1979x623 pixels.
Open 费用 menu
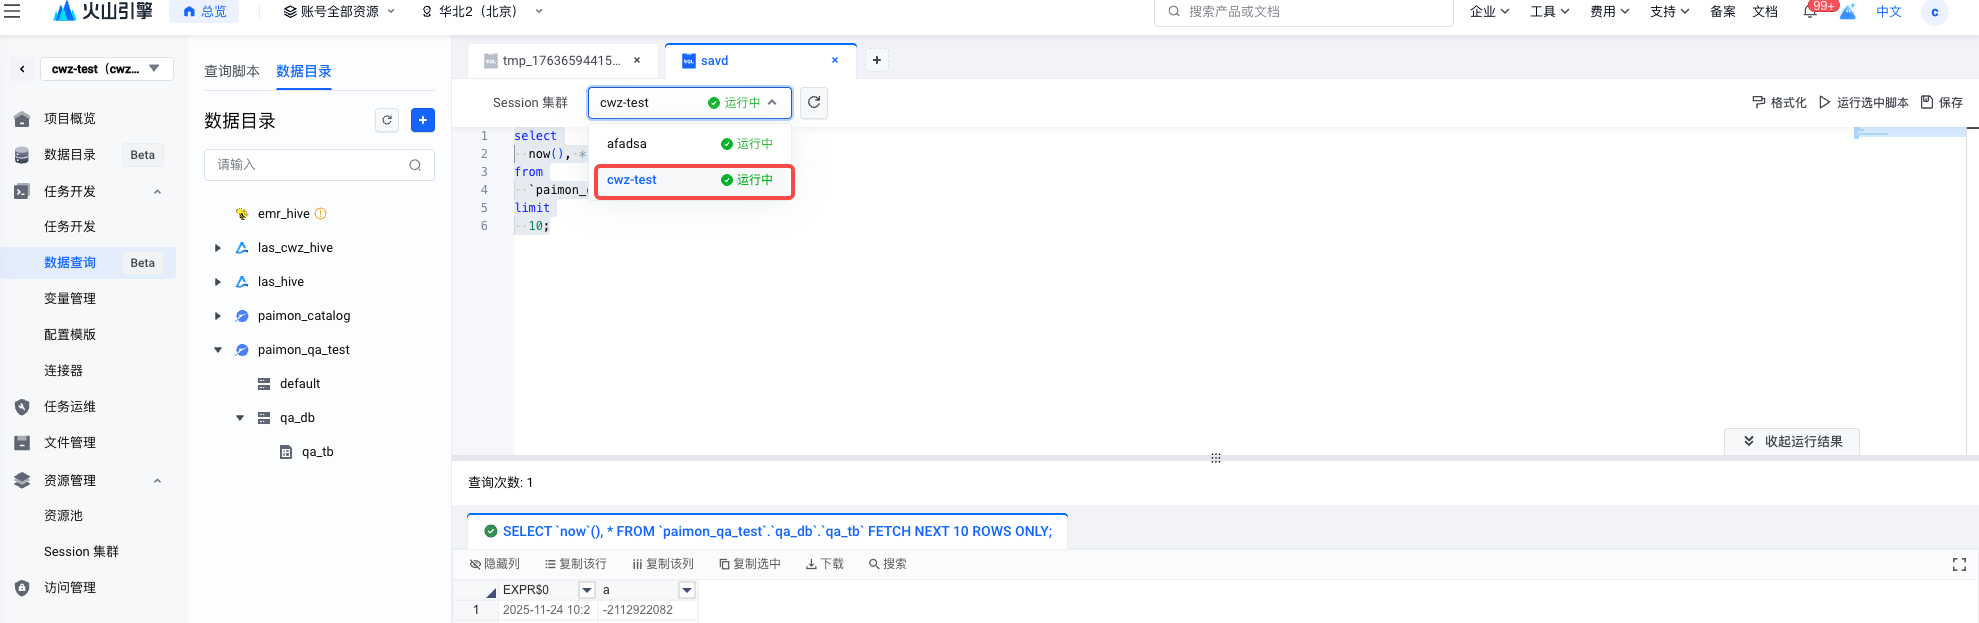click(1609, 12)
